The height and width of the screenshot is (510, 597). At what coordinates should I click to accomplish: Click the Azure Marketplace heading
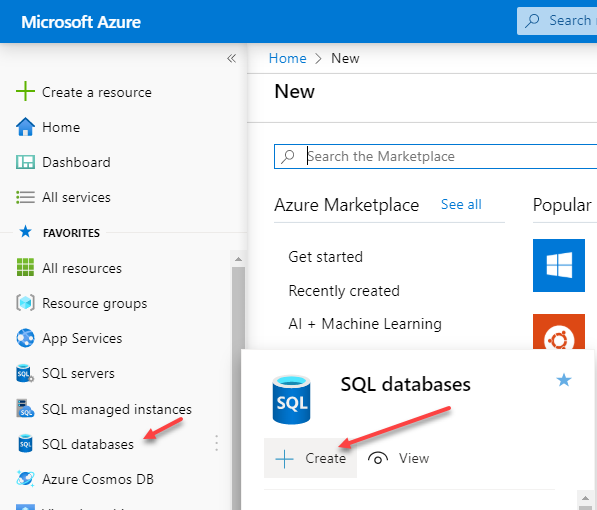pyautogui.click(x=346, y=205)
